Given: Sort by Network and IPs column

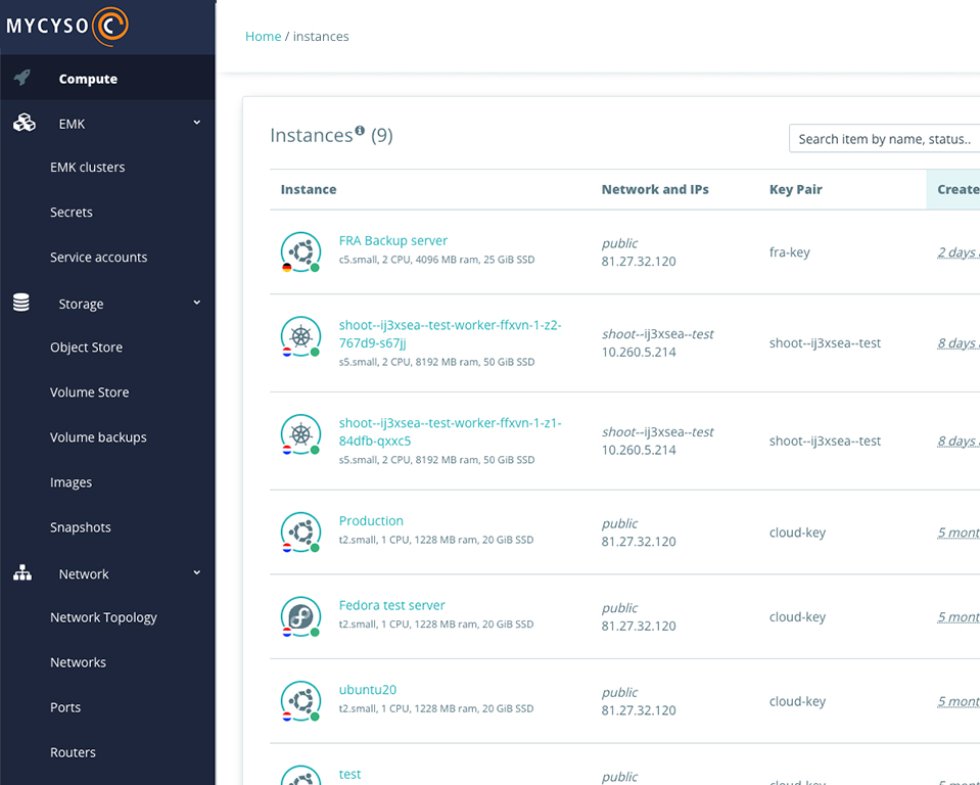Looking at the screenshot, I should pyautogui.click(x=655, y=189).
